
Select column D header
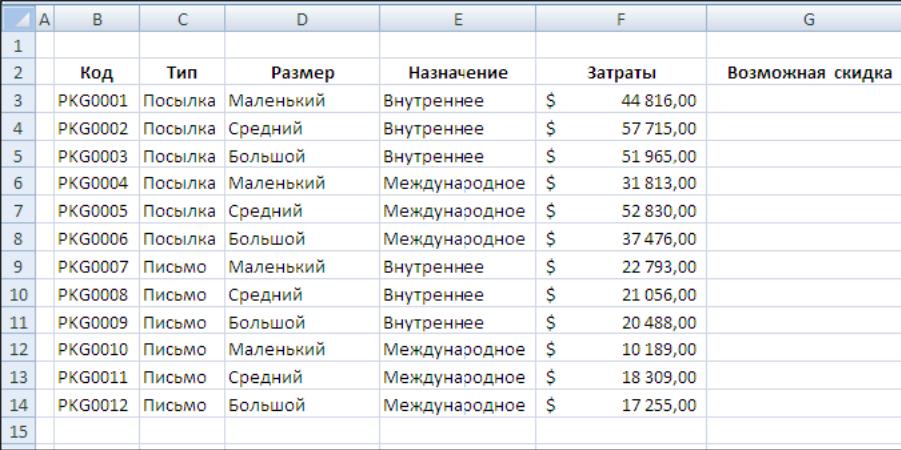coord(302,19)
